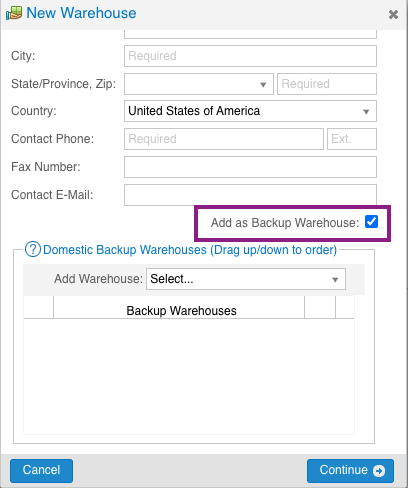Select the Contact Phone field

coord(224,139)
